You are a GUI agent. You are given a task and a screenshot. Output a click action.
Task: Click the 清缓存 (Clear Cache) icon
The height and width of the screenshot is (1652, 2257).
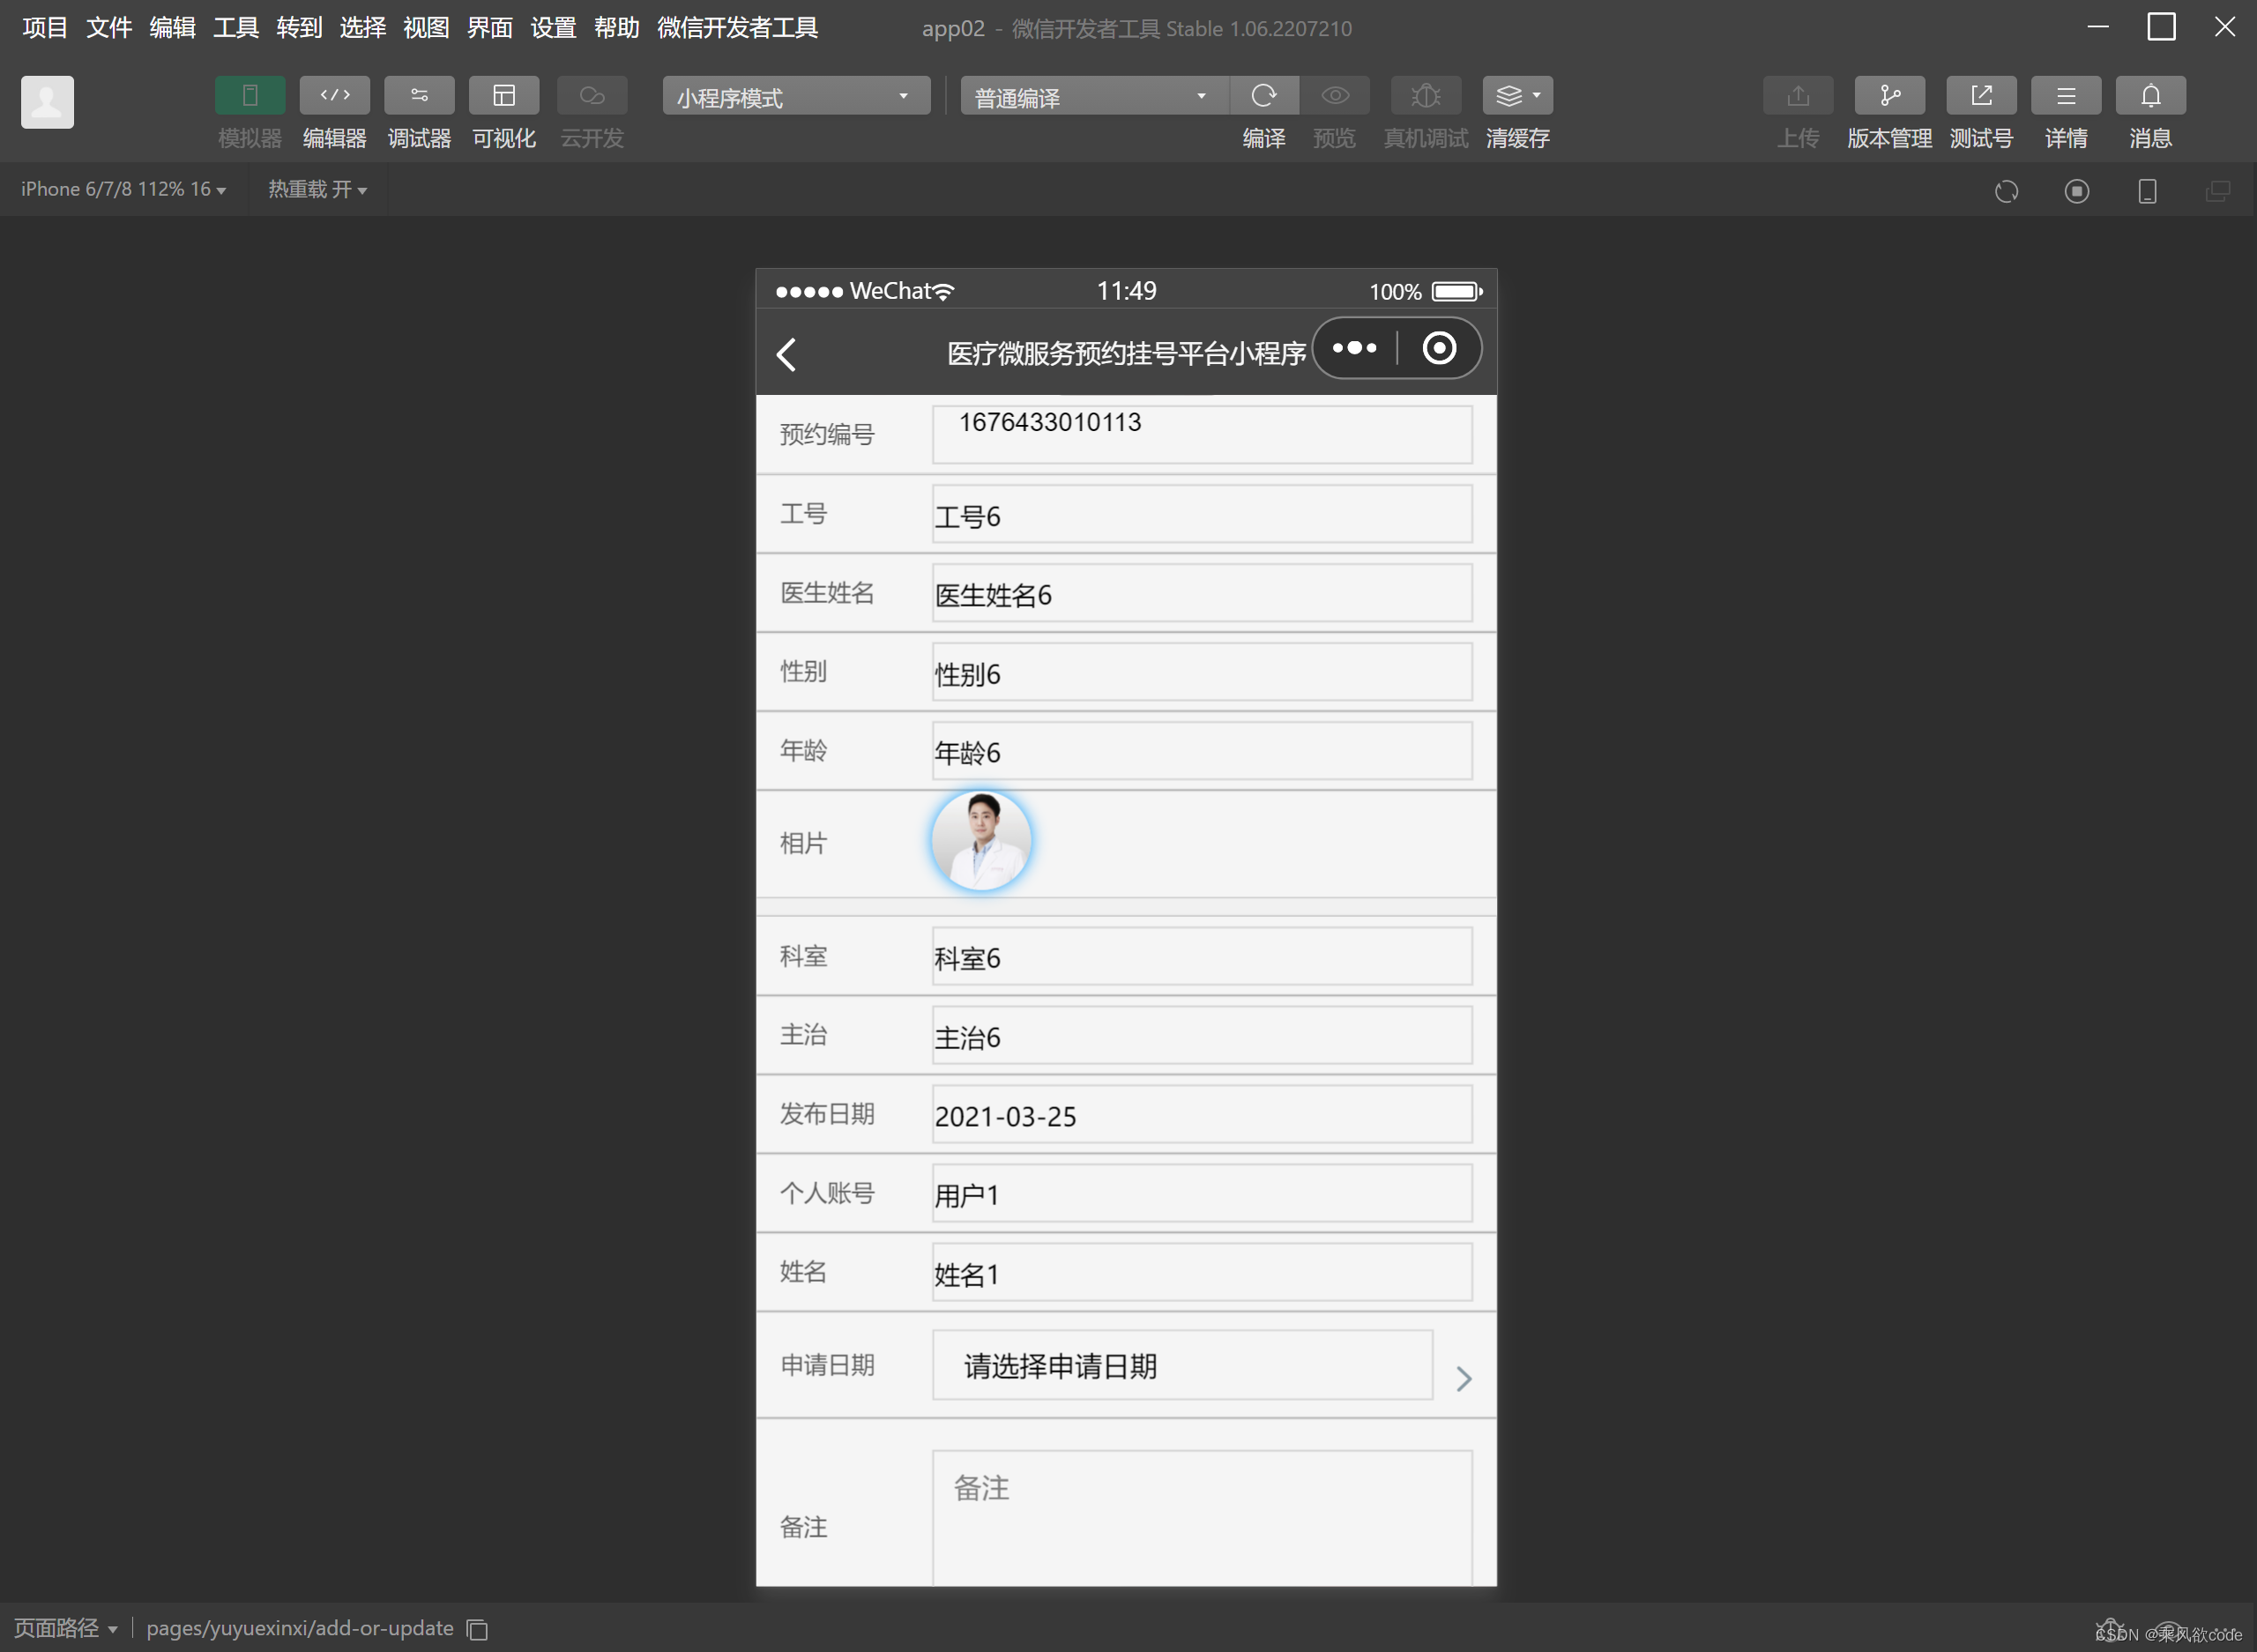(x=1510, y=95)
